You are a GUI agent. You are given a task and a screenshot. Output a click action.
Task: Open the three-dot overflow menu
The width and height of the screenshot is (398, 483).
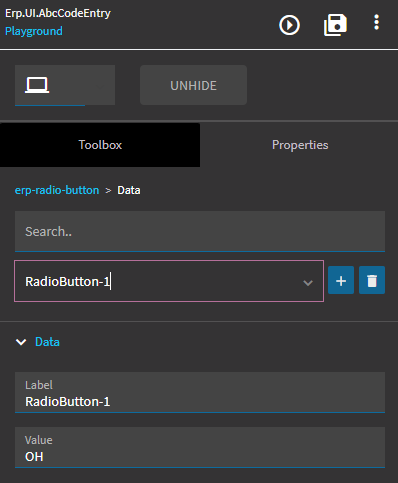[x=376, y=22]
